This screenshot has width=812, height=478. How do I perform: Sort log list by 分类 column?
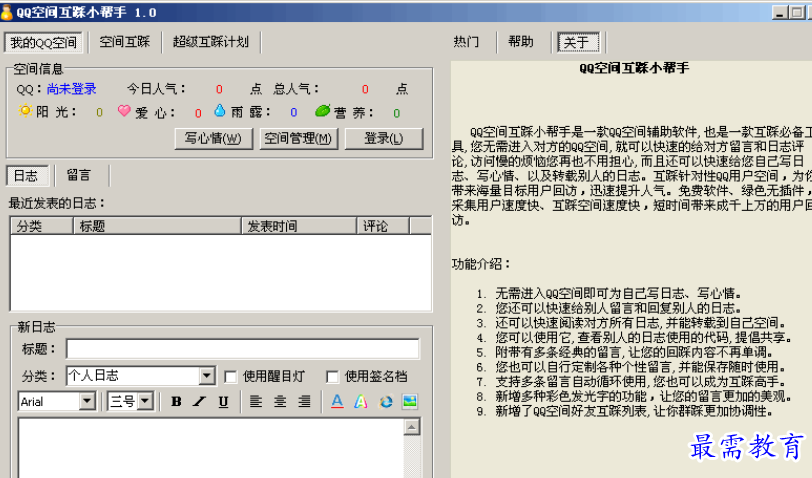(x=42, y=226)
